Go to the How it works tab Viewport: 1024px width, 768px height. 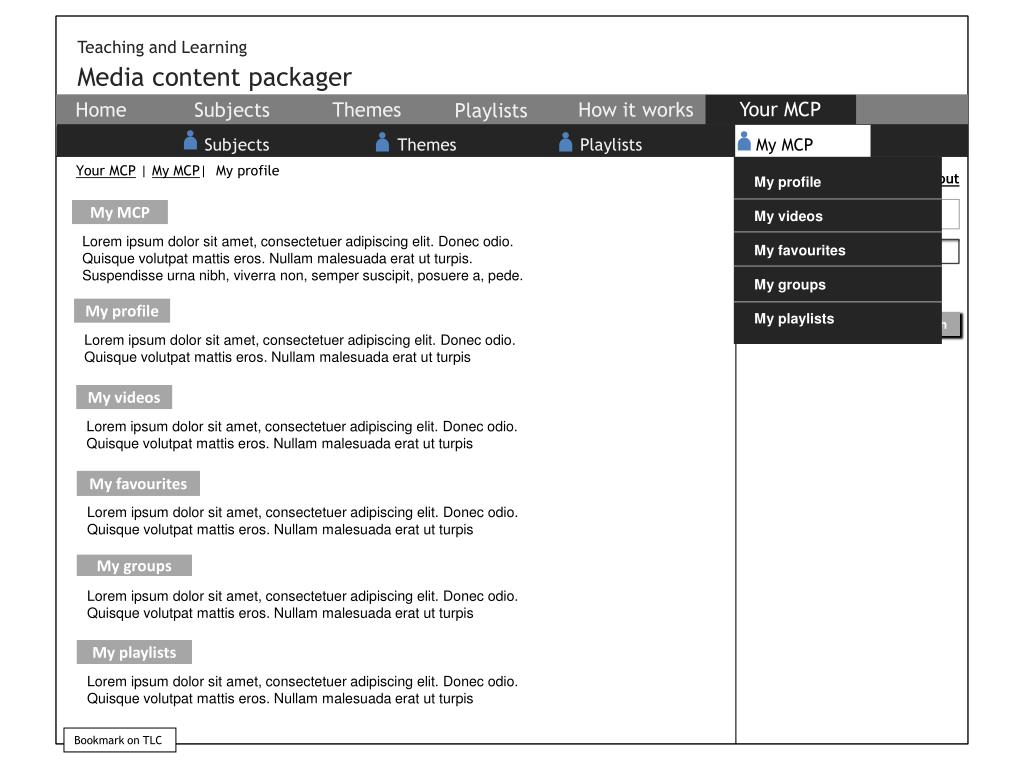coord(635,110)
